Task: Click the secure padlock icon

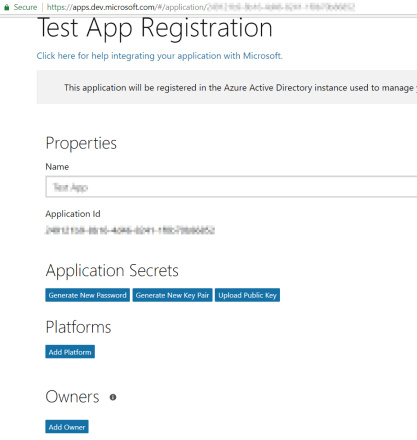Action: (6, 7)
